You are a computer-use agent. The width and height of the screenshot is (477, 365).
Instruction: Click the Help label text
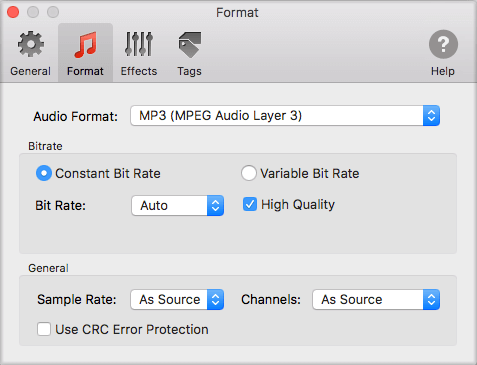tap(443, 71)
